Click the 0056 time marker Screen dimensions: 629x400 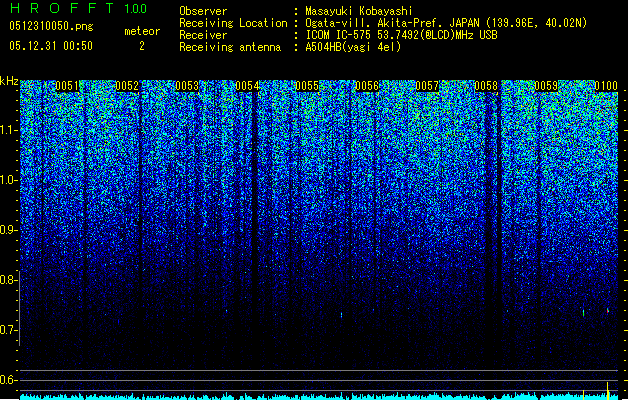[367, 86]
